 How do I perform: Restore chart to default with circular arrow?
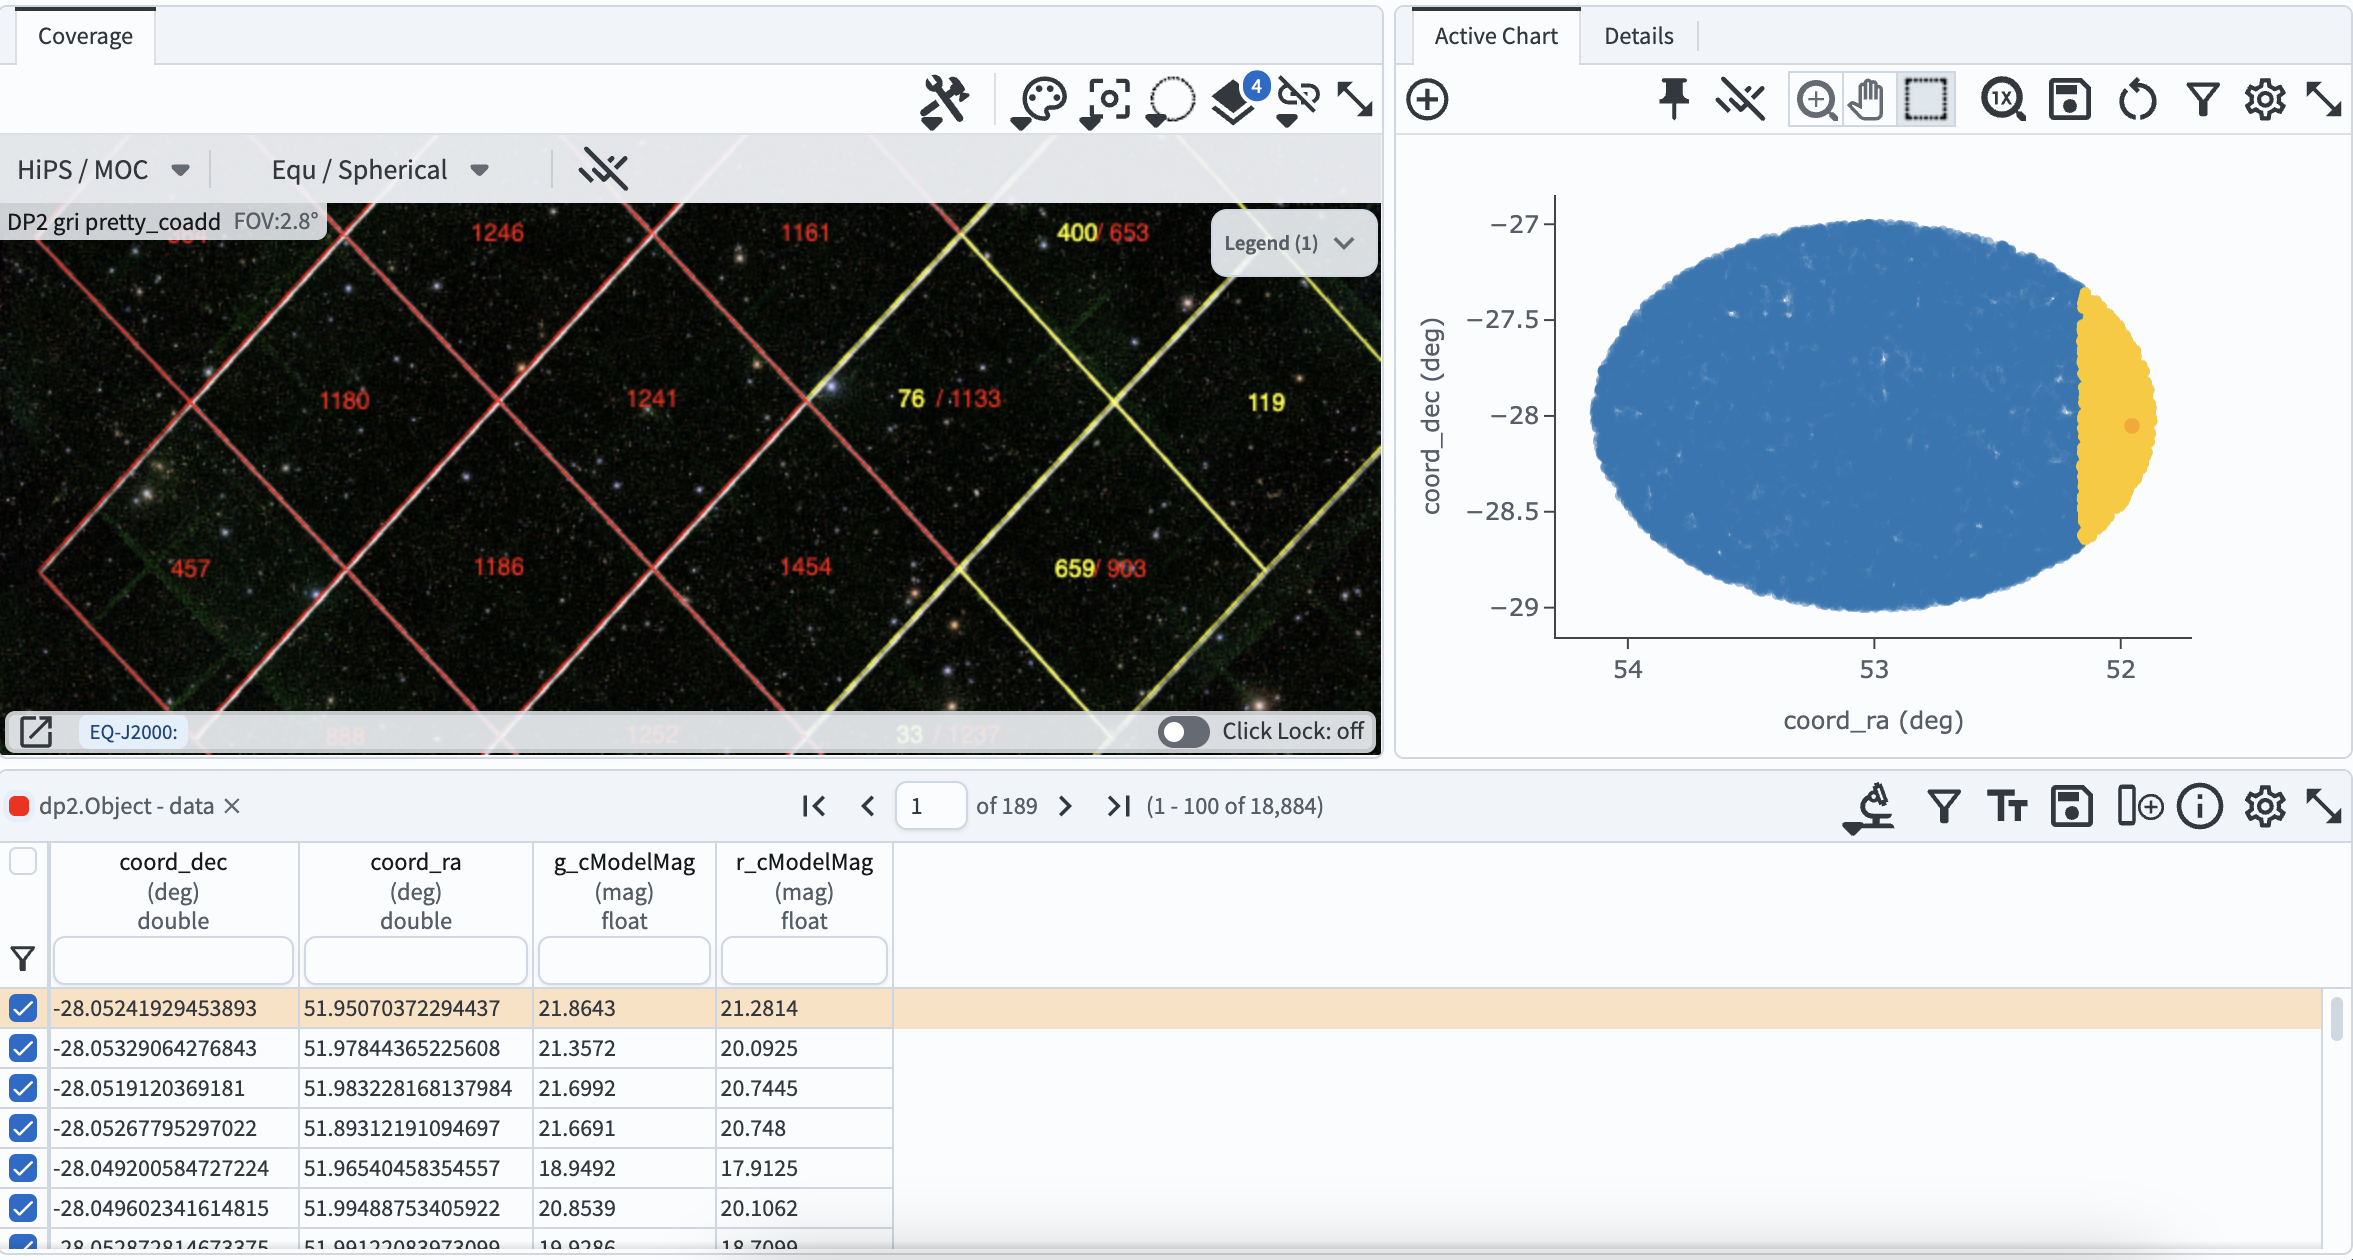[2137, 100]
